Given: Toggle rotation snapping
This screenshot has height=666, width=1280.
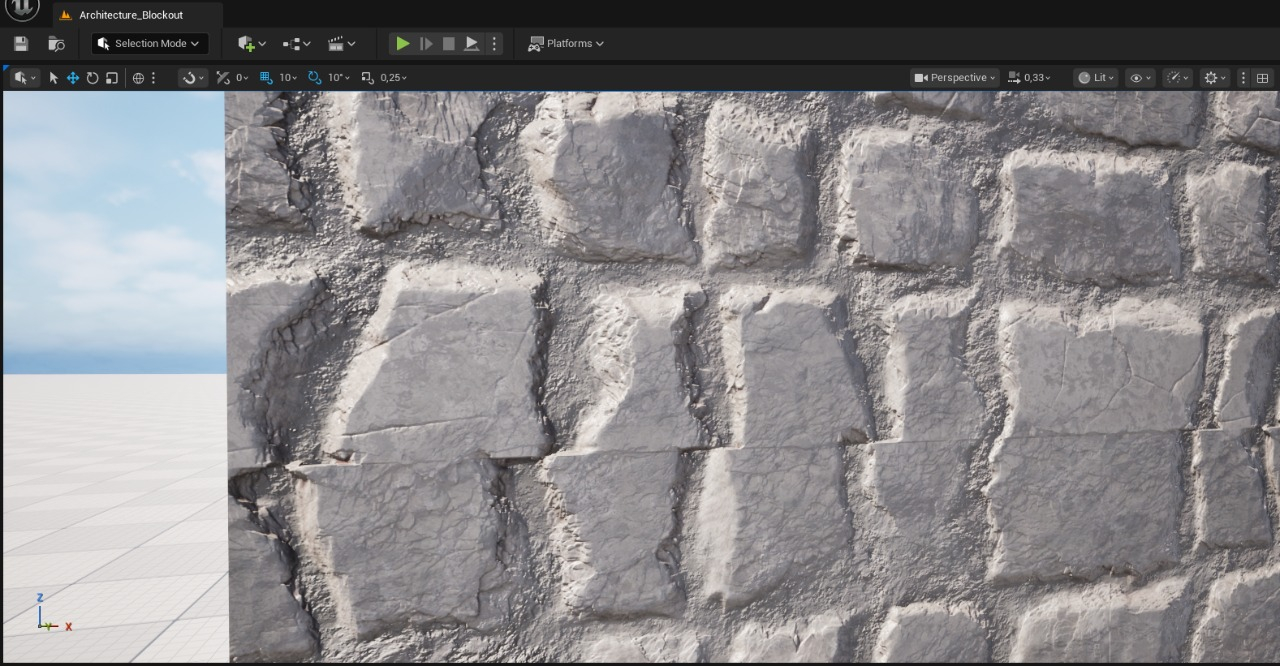Looking at the screenshot, I should point(315,78).
